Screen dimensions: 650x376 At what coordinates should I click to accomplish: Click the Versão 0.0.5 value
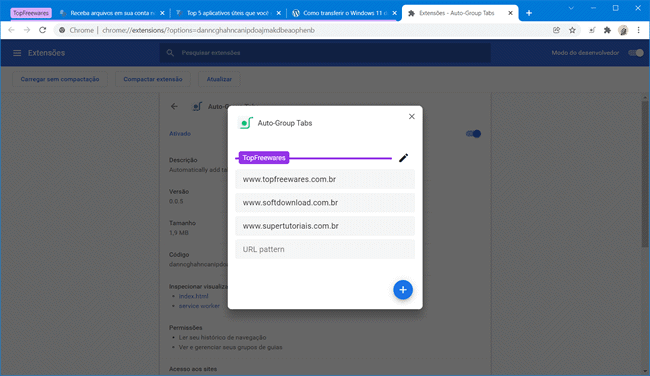coord(176,201)
